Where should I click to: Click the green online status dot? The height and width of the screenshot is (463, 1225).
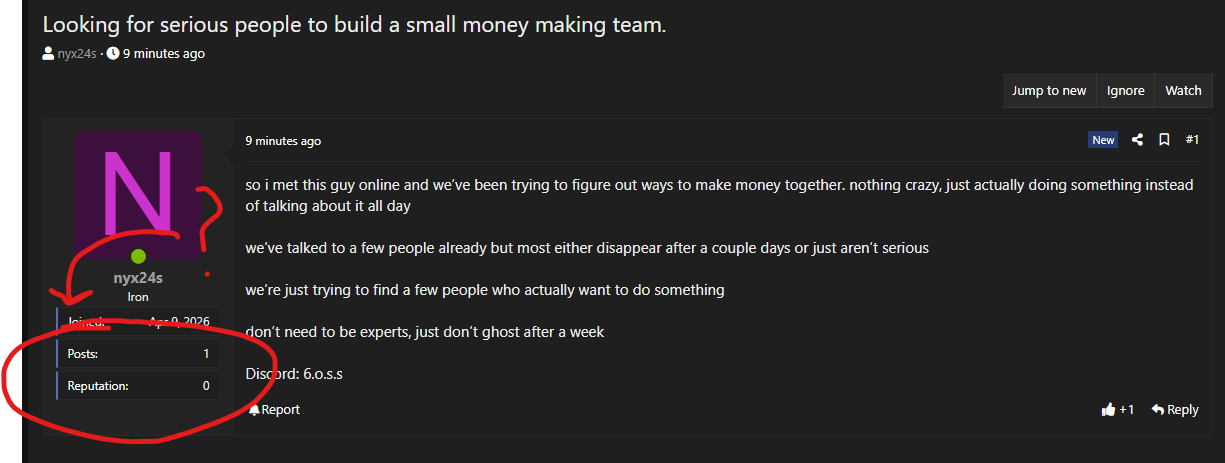coord(138,257)
